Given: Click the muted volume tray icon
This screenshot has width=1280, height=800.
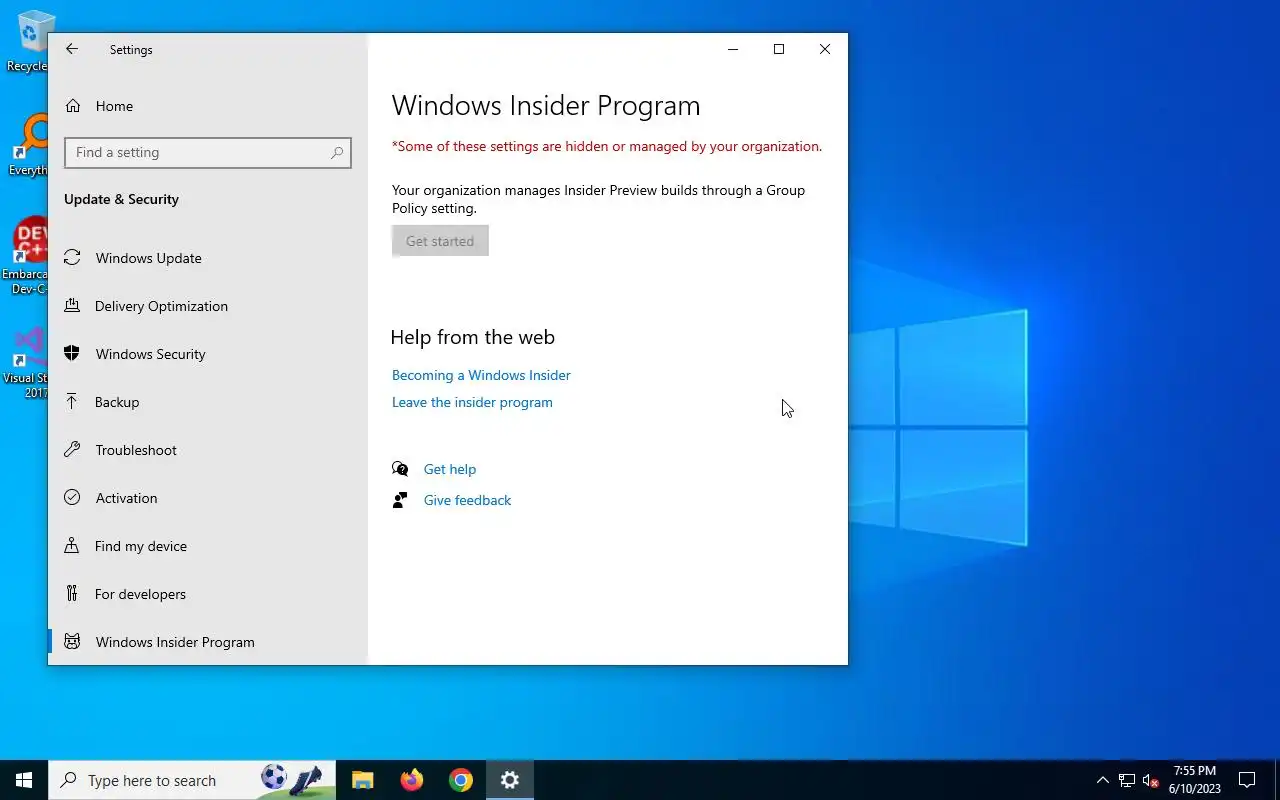Looking at the screenshot, I should pos(1151,781).
